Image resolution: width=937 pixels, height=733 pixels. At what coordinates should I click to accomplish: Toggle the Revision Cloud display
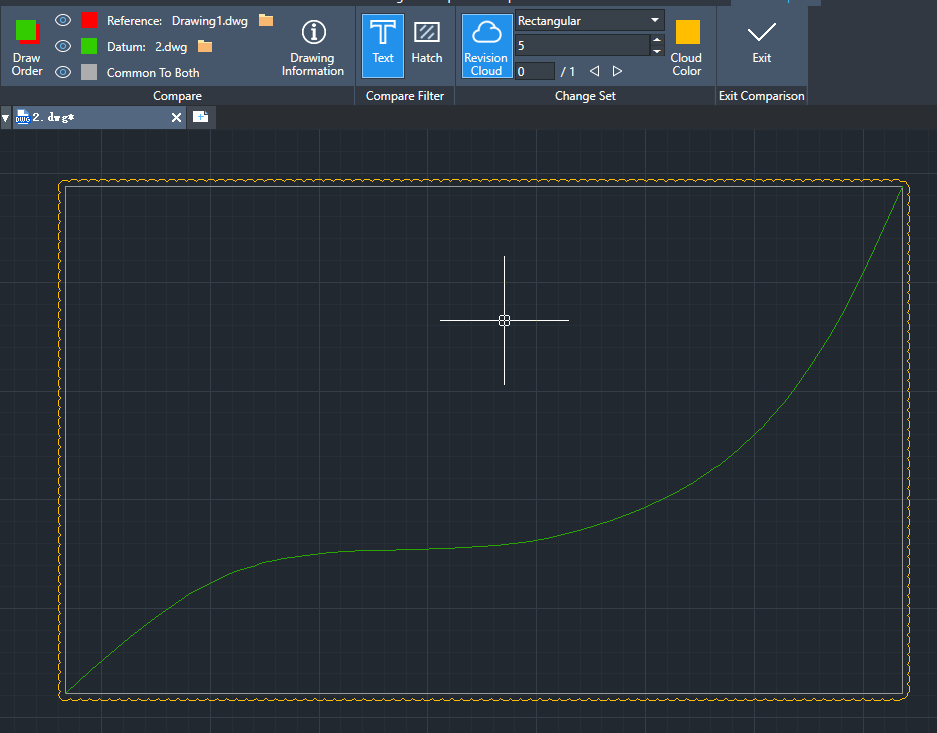[486, 46]
